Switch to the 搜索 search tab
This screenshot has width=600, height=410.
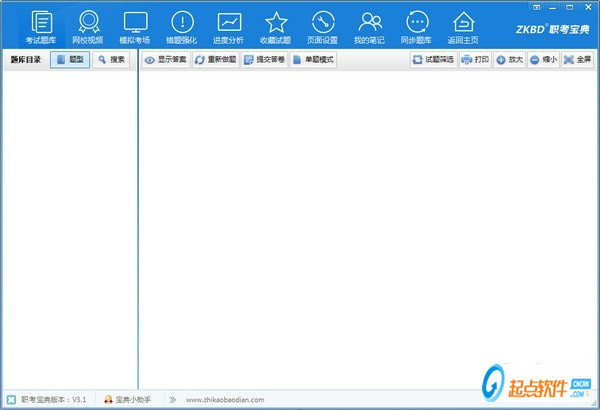[x=111, y=60]
